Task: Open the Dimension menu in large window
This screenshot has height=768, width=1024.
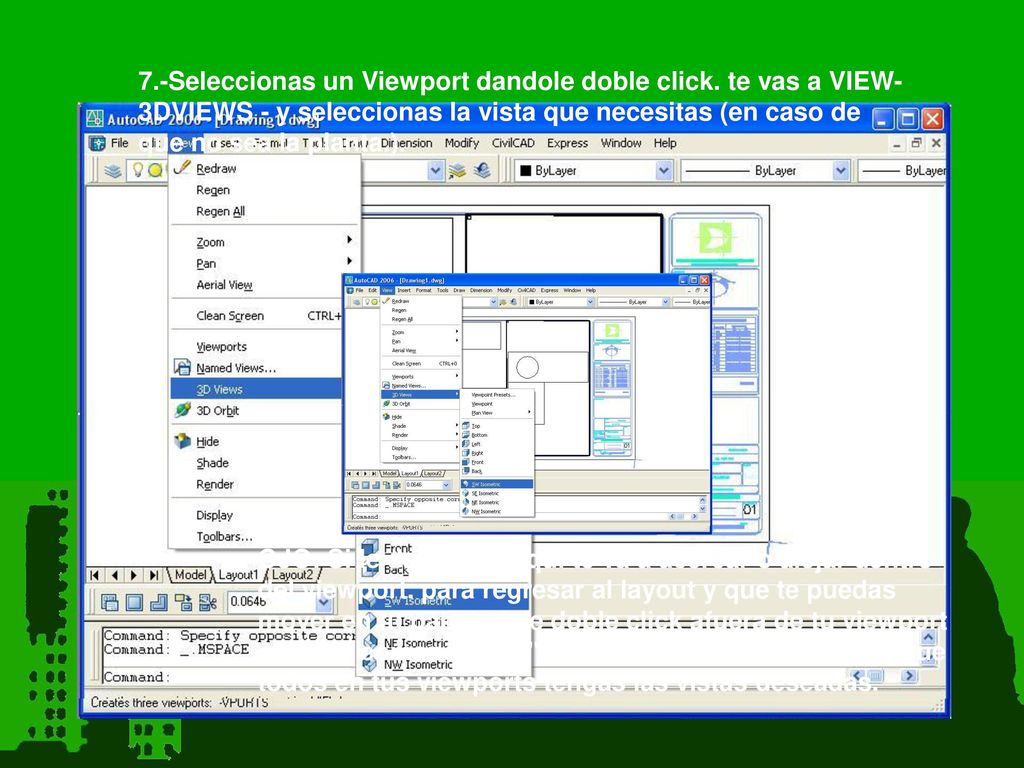Action: [406, 143]
